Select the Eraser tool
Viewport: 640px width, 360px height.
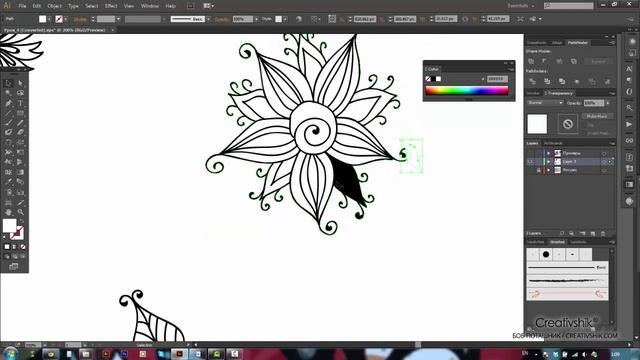tap(20, 132)
